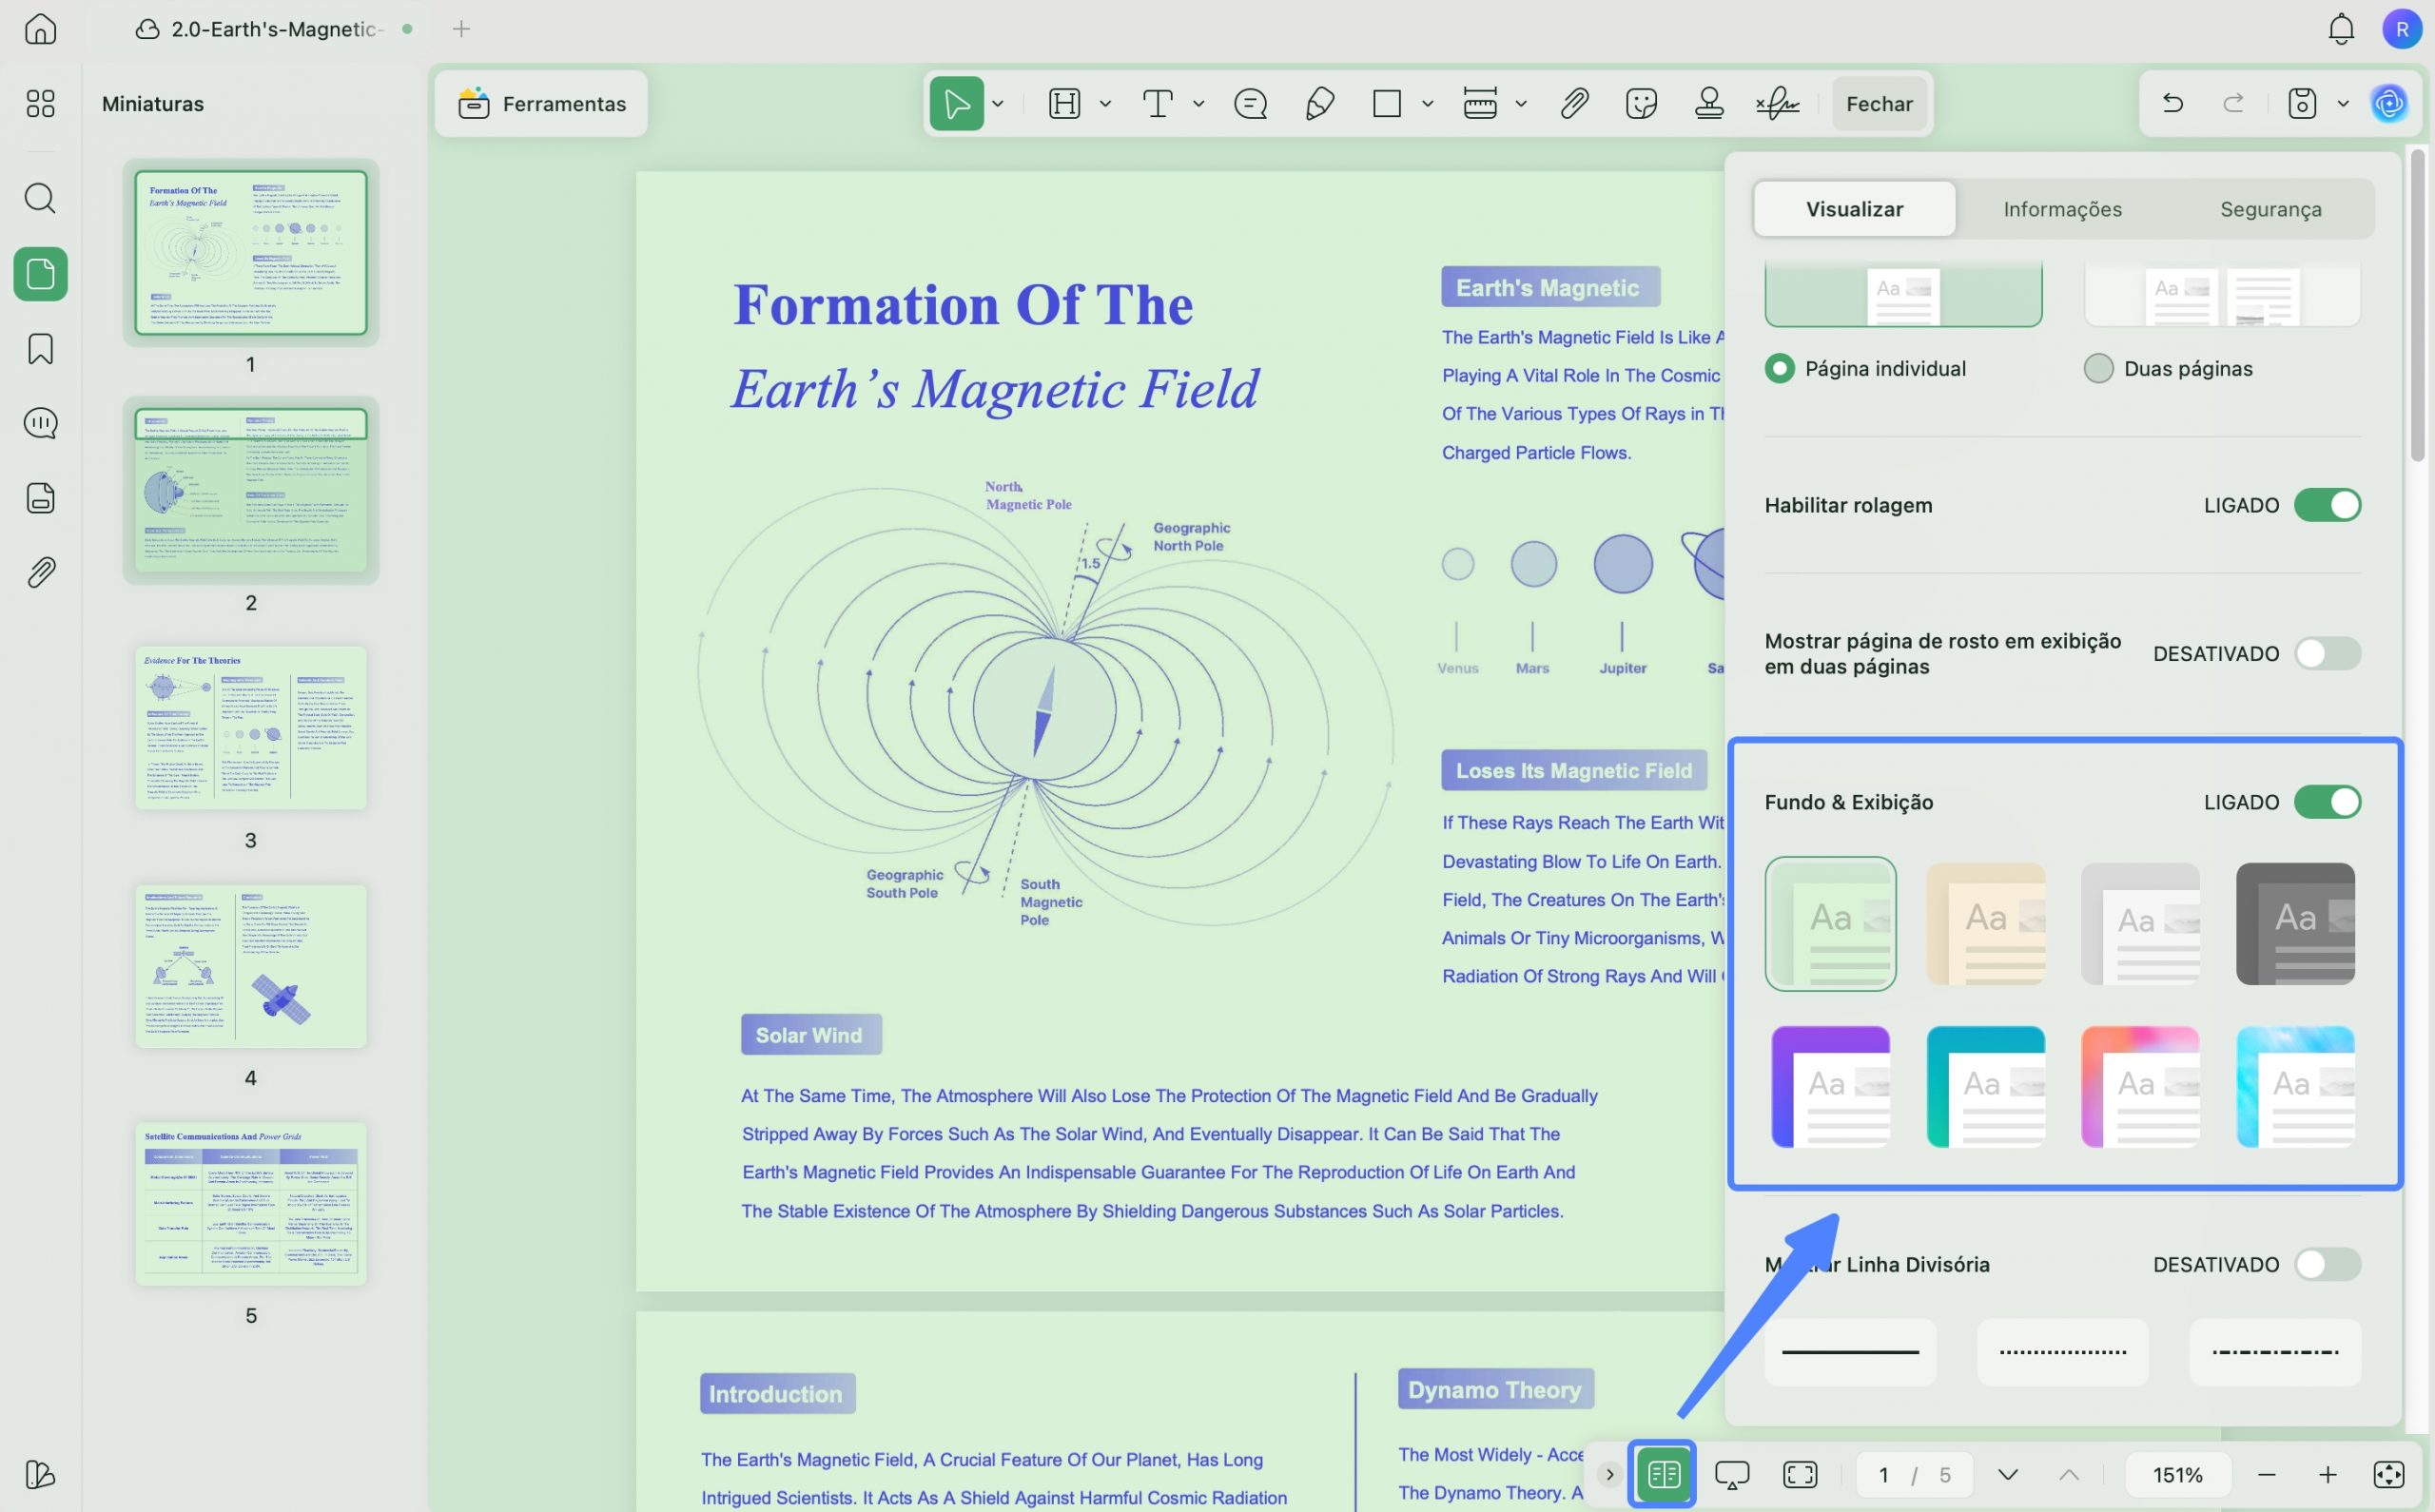Redo the last action
The height and width of the screenshot is (1512, 2435).
[x=2233, y=103]
